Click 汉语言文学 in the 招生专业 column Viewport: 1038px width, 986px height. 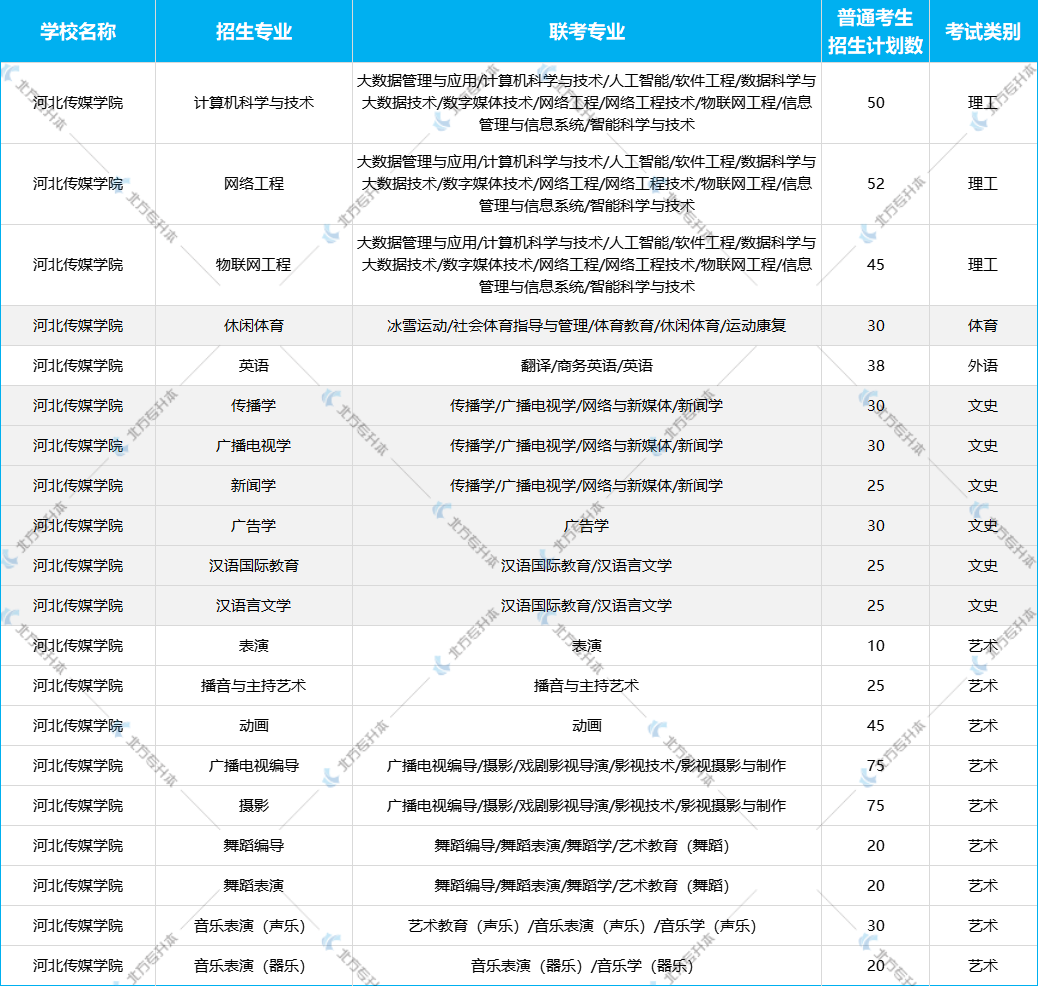pyautogui.click(x=254, y=605)
